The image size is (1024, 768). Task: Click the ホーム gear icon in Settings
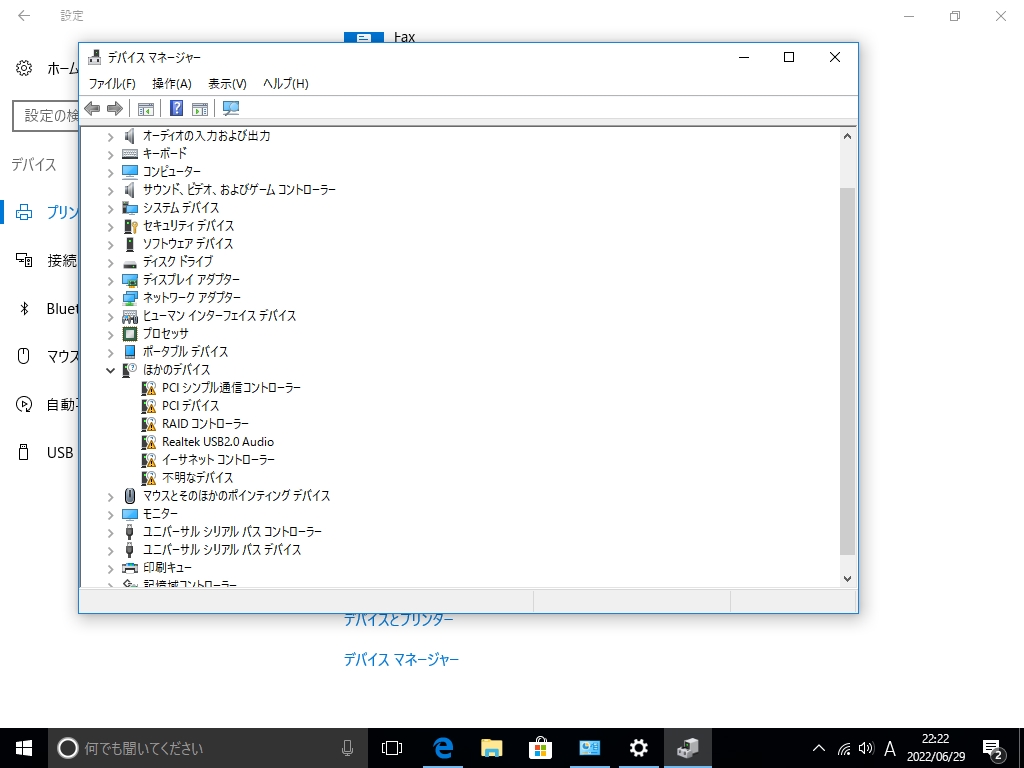(x=24, y=68)
